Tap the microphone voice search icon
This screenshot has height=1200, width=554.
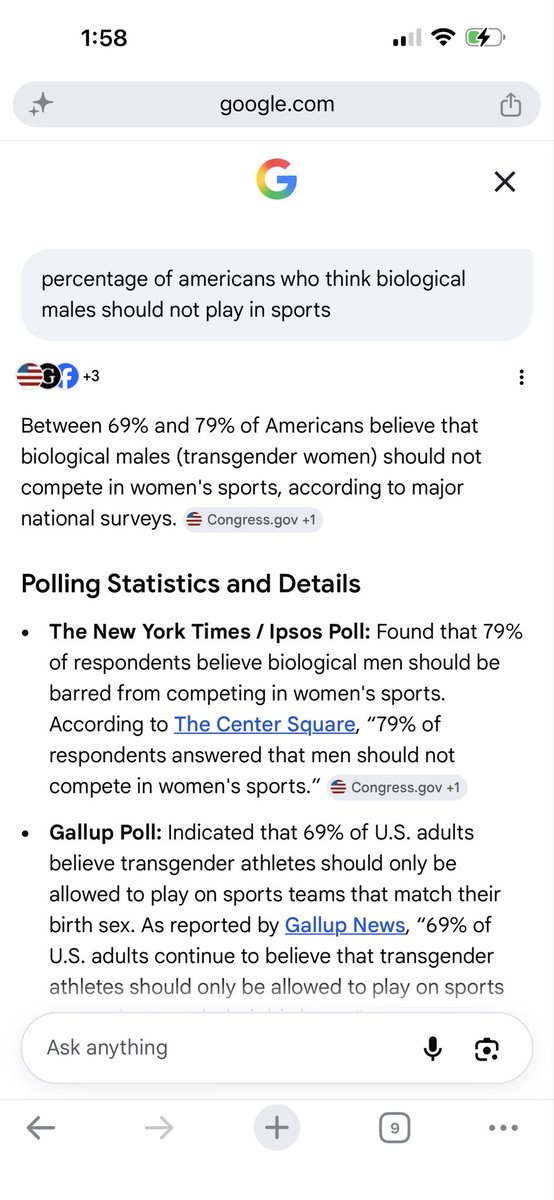pos(433,1048)
